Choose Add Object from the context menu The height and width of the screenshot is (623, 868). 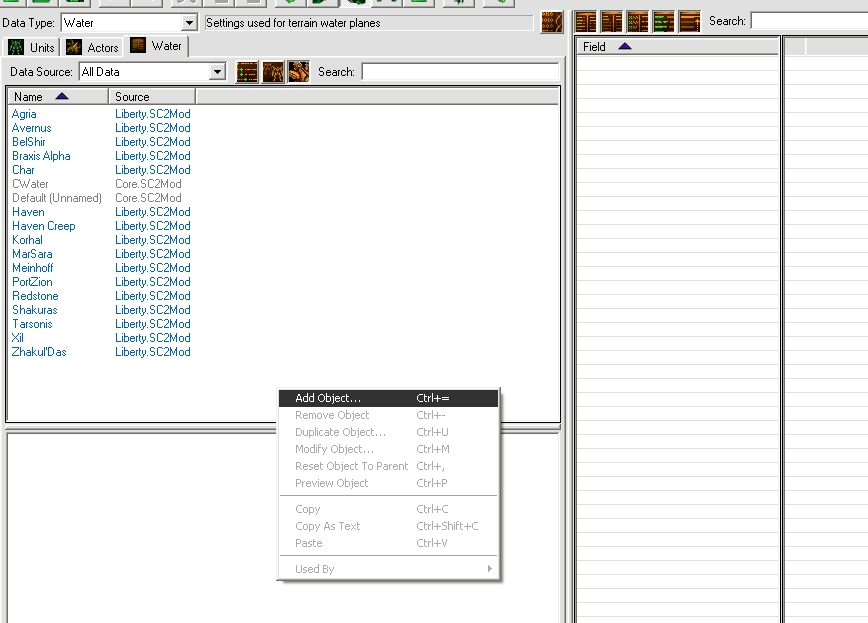click(388, 398)
